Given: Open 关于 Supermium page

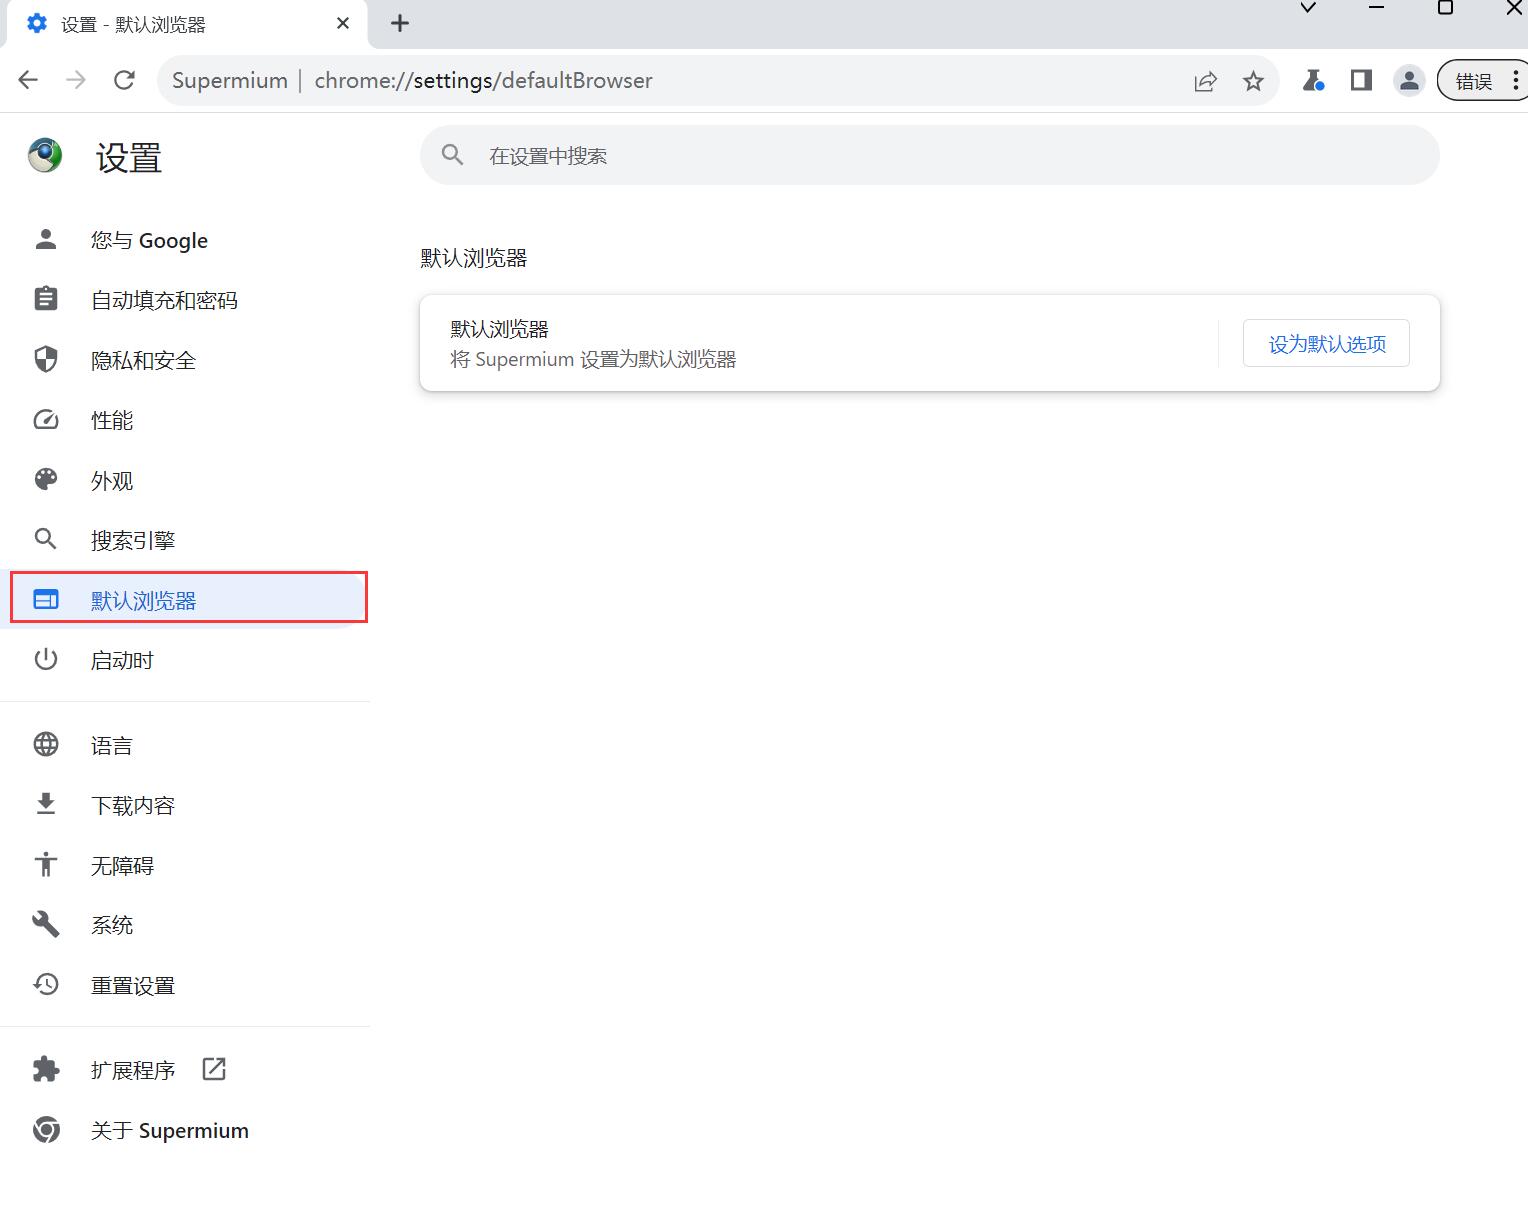Looking at the screenshot, I should (x=169, y=1130).
